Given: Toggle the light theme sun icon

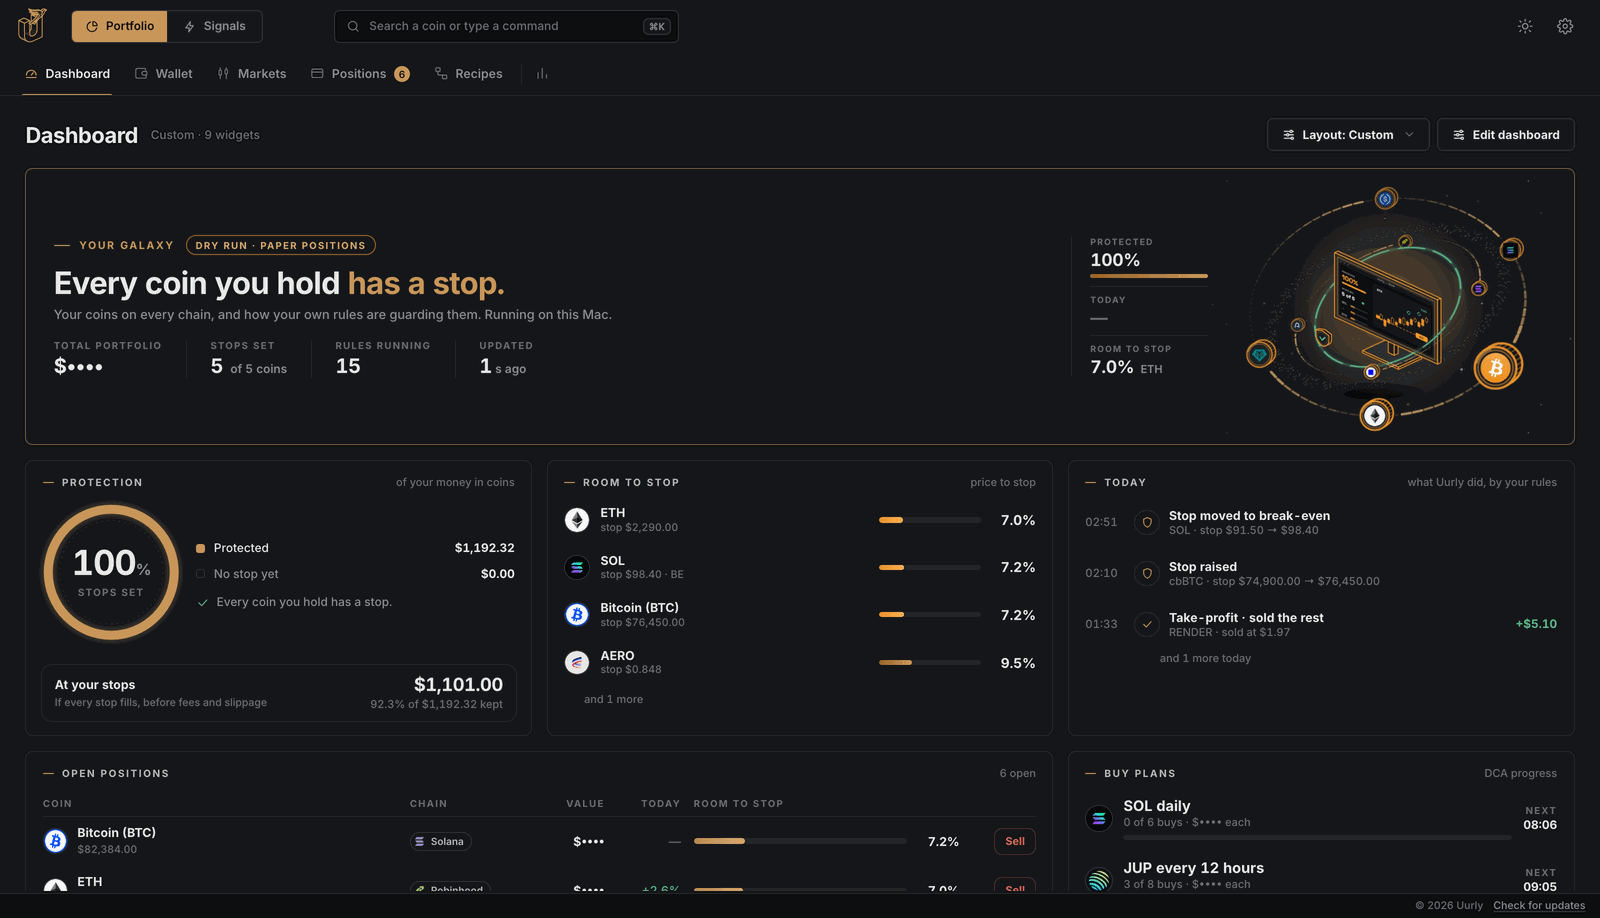Looking at the screenshot, I should 1525,26.
